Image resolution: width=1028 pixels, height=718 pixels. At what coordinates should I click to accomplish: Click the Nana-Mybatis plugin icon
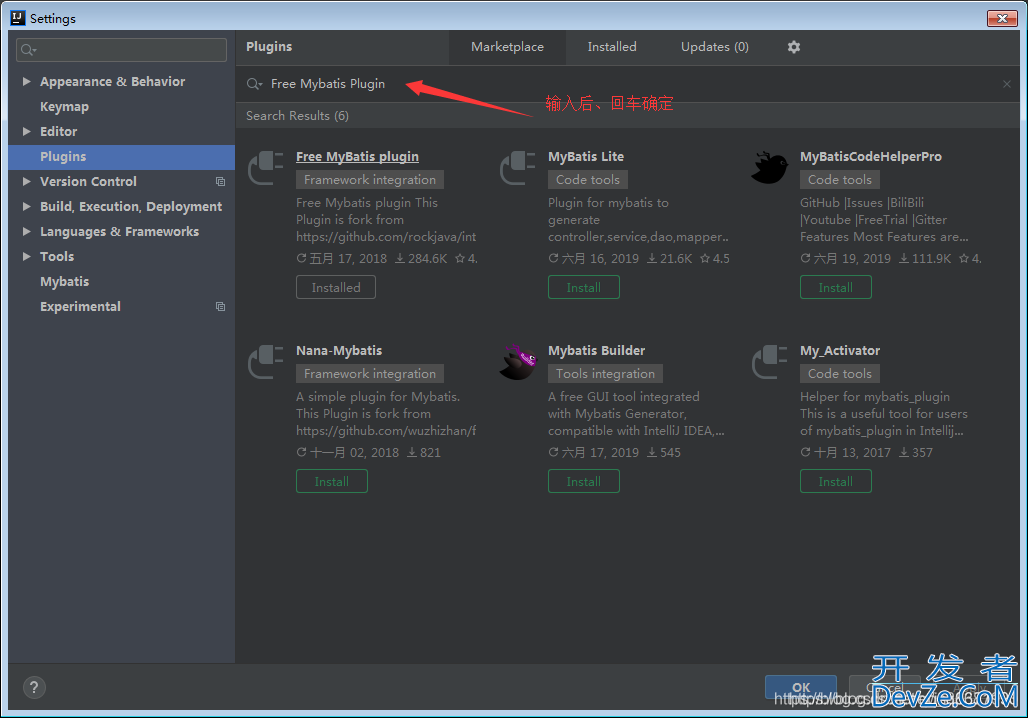(266, 362)
